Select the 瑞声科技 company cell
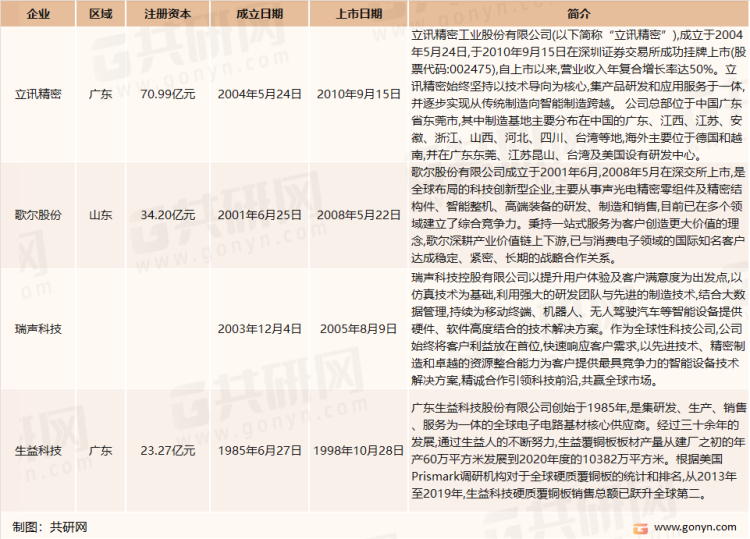 [38, 329]
